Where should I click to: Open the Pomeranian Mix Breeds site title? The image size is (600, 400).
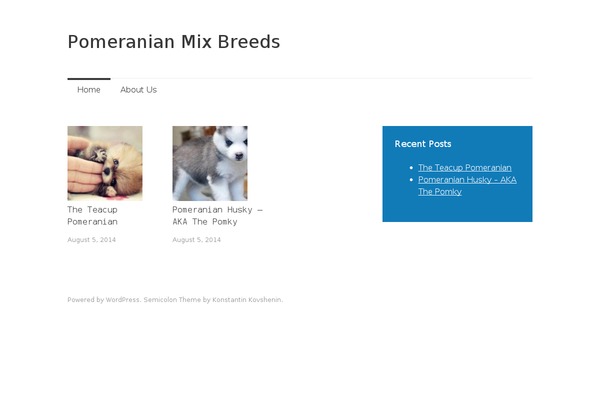174,42
